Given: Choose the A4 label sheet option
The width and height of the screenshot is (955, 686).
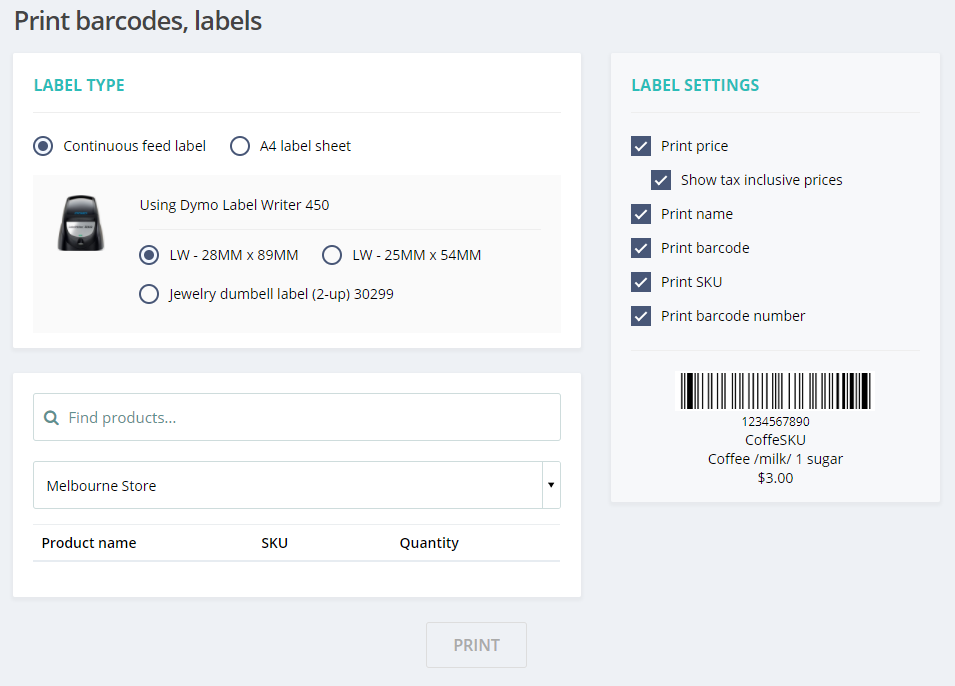Looking at the screenshot, I should tap(240, 146).
